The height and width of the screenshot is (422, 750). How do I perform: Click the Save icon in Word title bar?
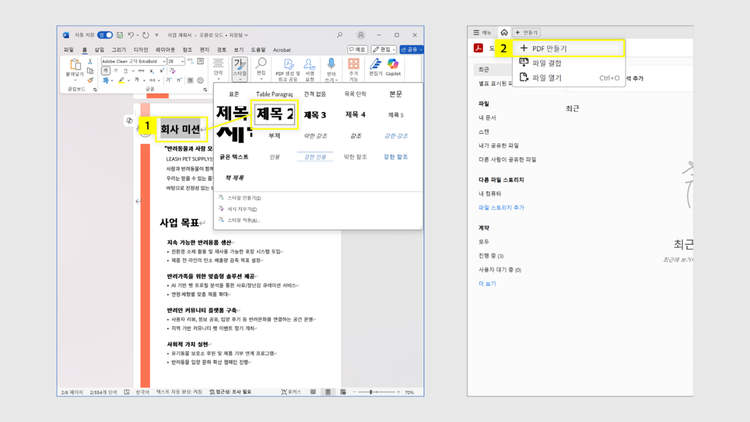click(120, 35)
